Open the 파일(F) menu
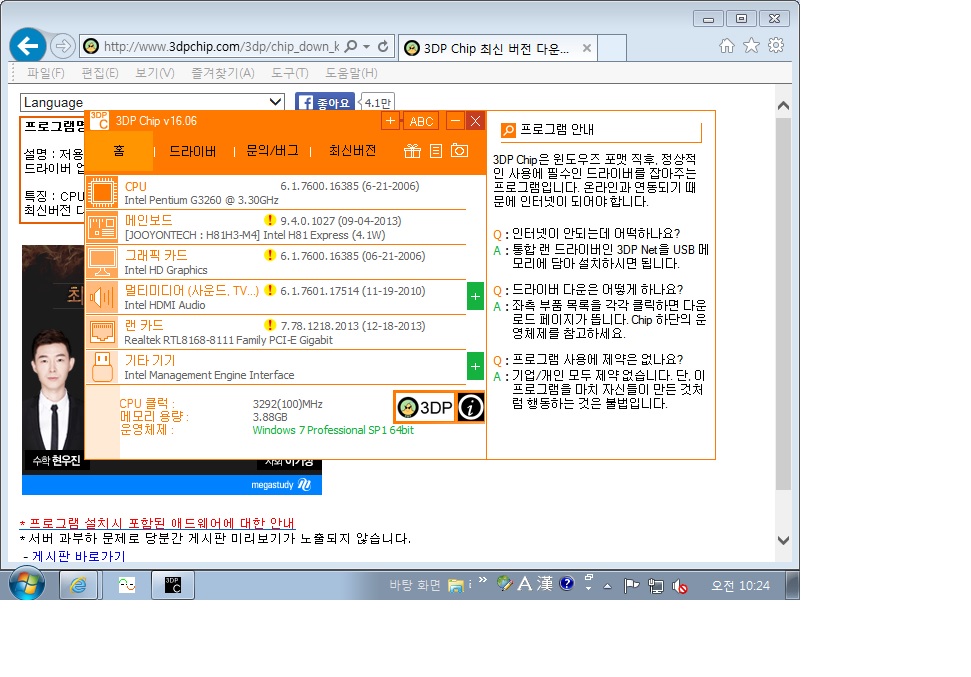 click(45, 73)
